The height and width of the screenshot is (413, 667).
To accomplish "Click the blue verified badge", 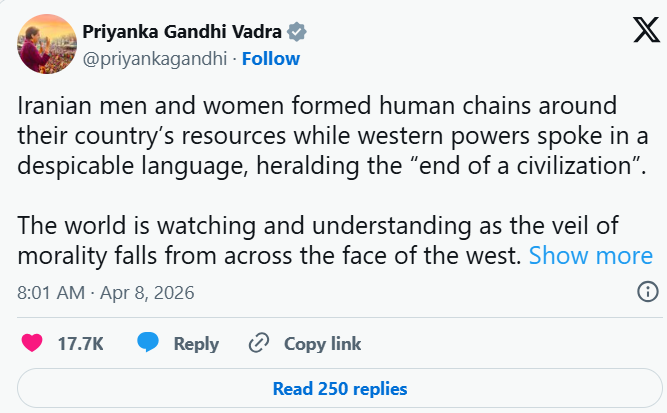I will click(297, 31).
